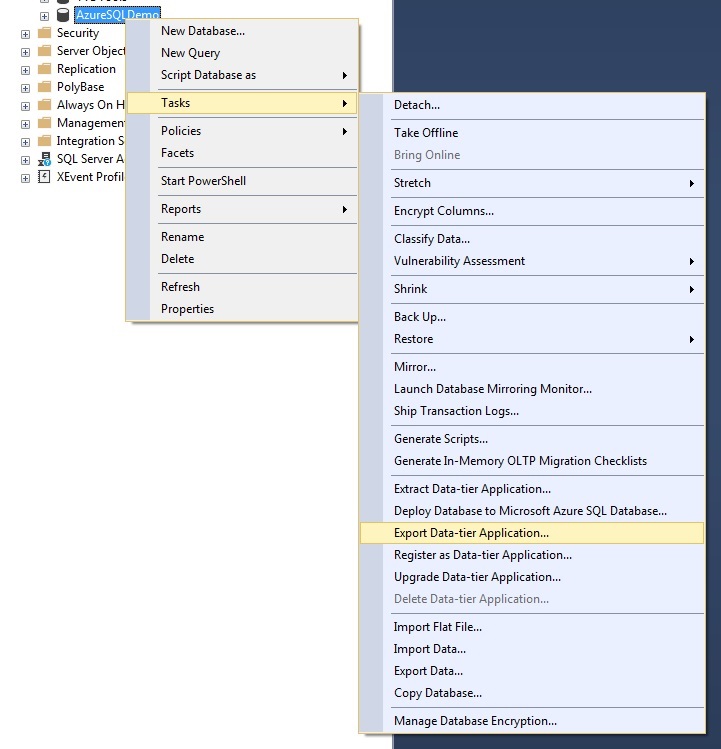
Task: Open the Script Database as submenu
Action: tap(242, 75)
